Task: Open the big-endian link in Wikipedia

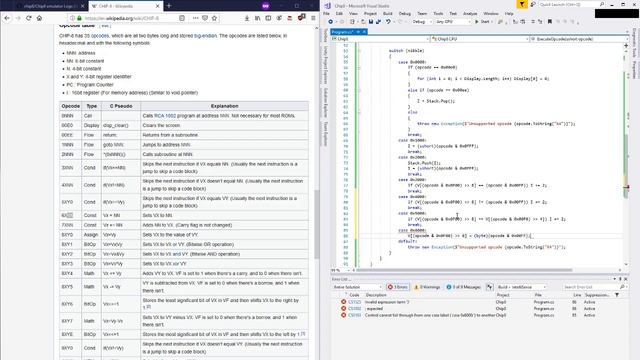Action: (x=205, y=36)
